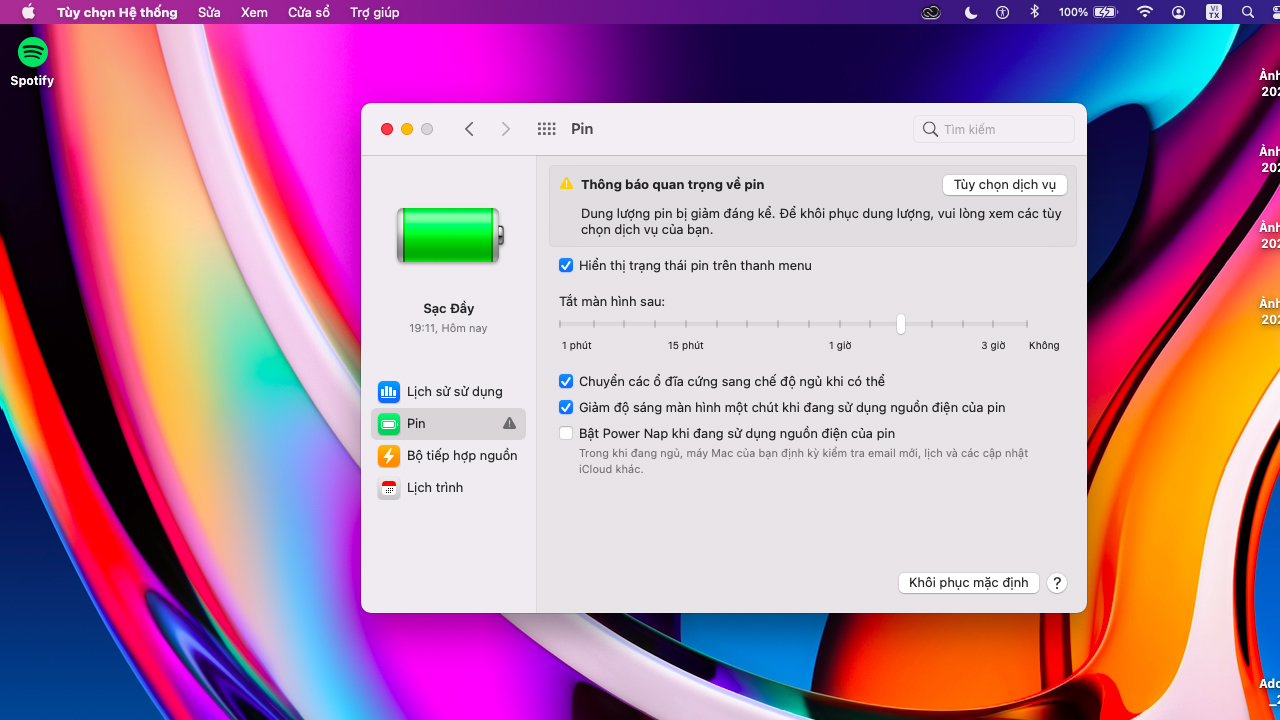Open the Wi-Fi status menu
The height and width of the screenshot is (720, 1280).
pos(1145,12)
